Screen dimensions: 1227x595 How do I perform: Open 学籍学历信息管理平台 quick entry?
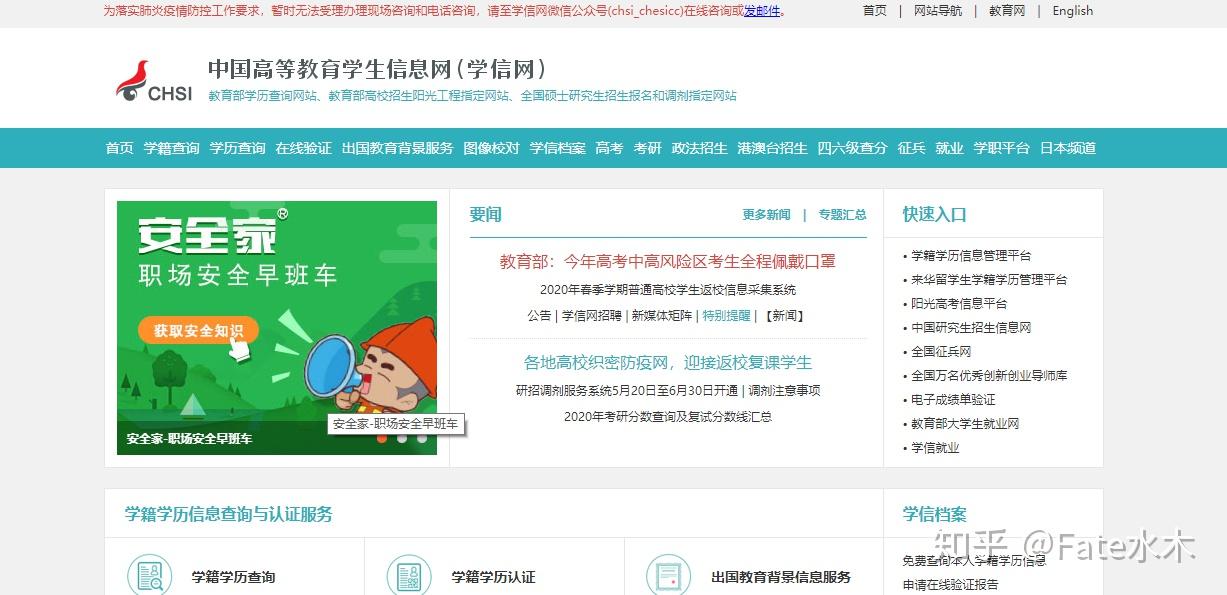tap(971, 256)
